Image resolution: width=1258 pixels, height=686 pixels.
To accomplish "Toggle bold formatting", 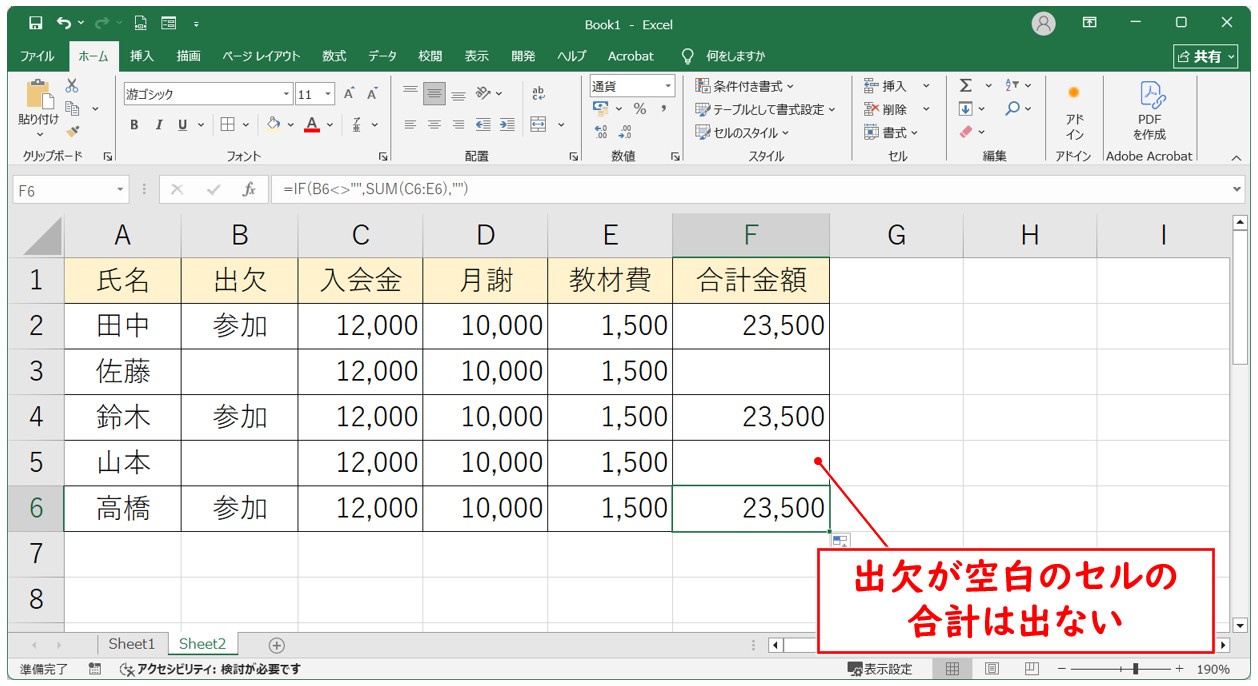I will (134, 125).
